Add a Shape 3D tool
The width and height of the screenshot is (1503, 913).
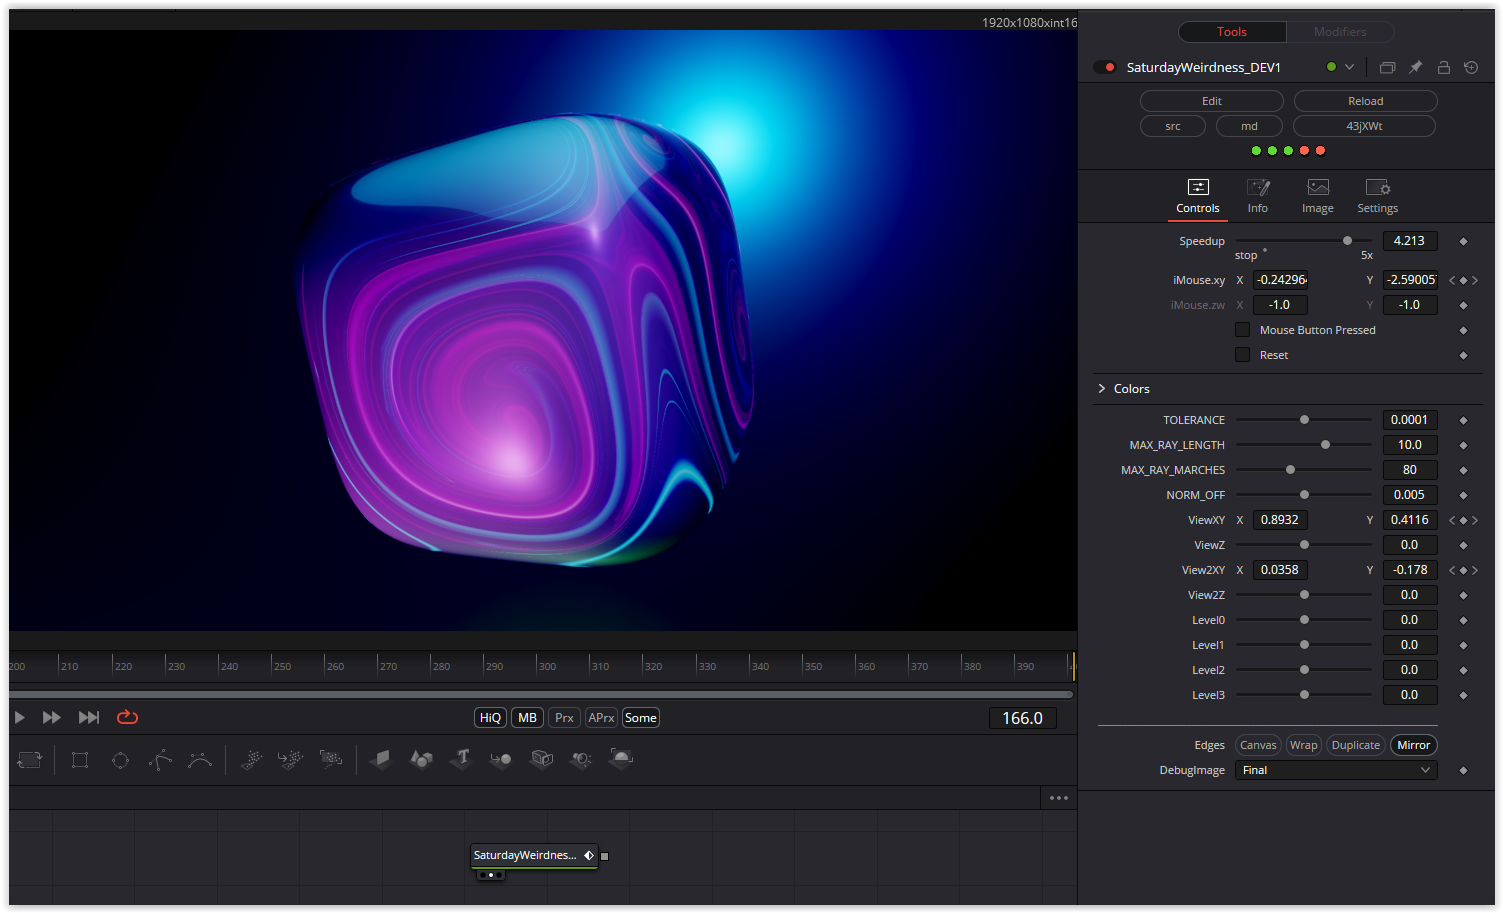(x=421, y=760)
